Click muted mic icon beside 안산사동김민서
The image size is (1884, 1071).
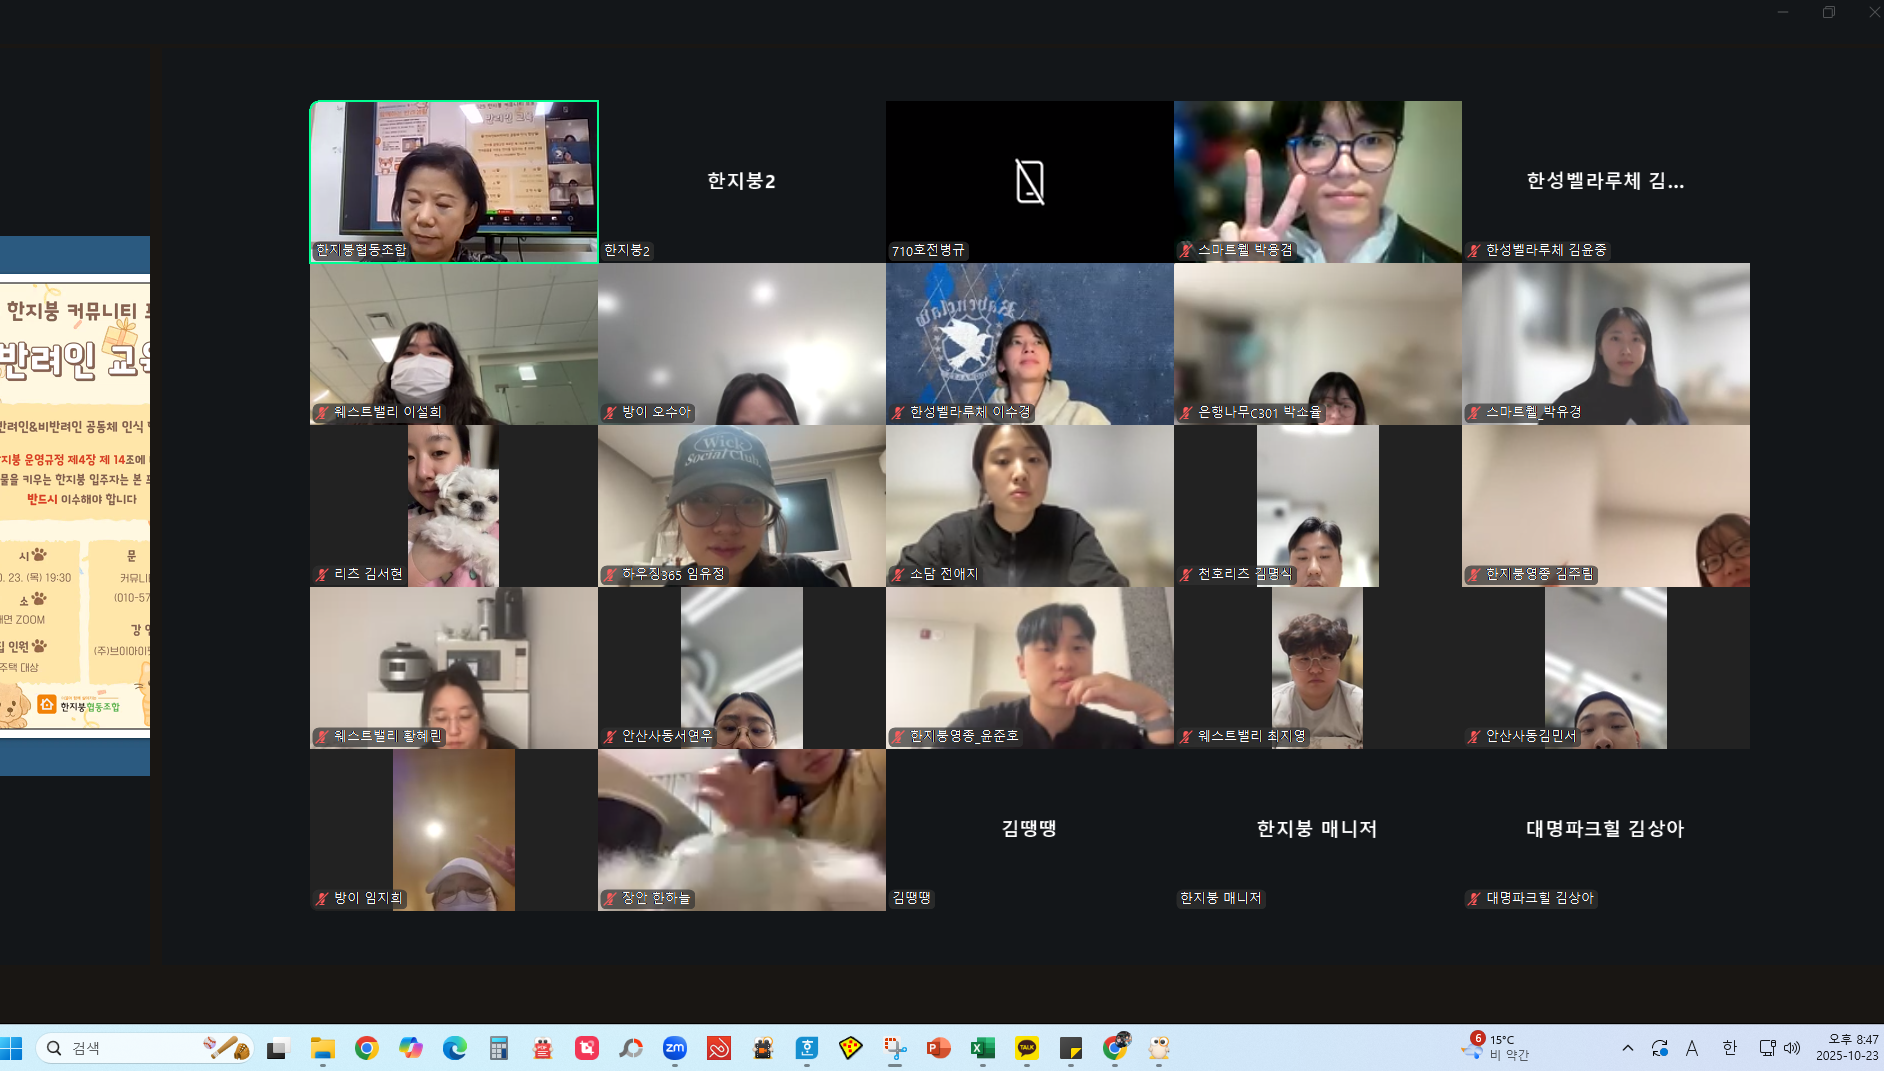tap(1474, 736)
